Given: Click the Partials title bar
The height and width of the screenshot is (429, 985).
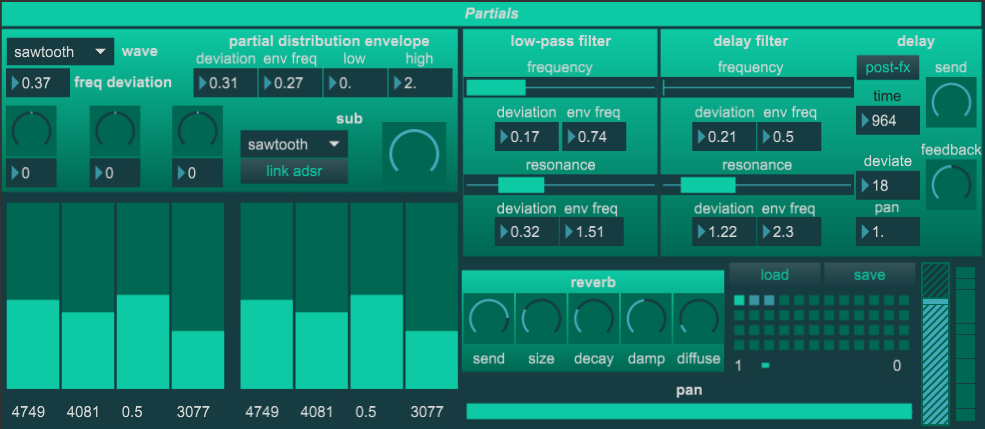Looking at the screenshot, I should point(492,13).
